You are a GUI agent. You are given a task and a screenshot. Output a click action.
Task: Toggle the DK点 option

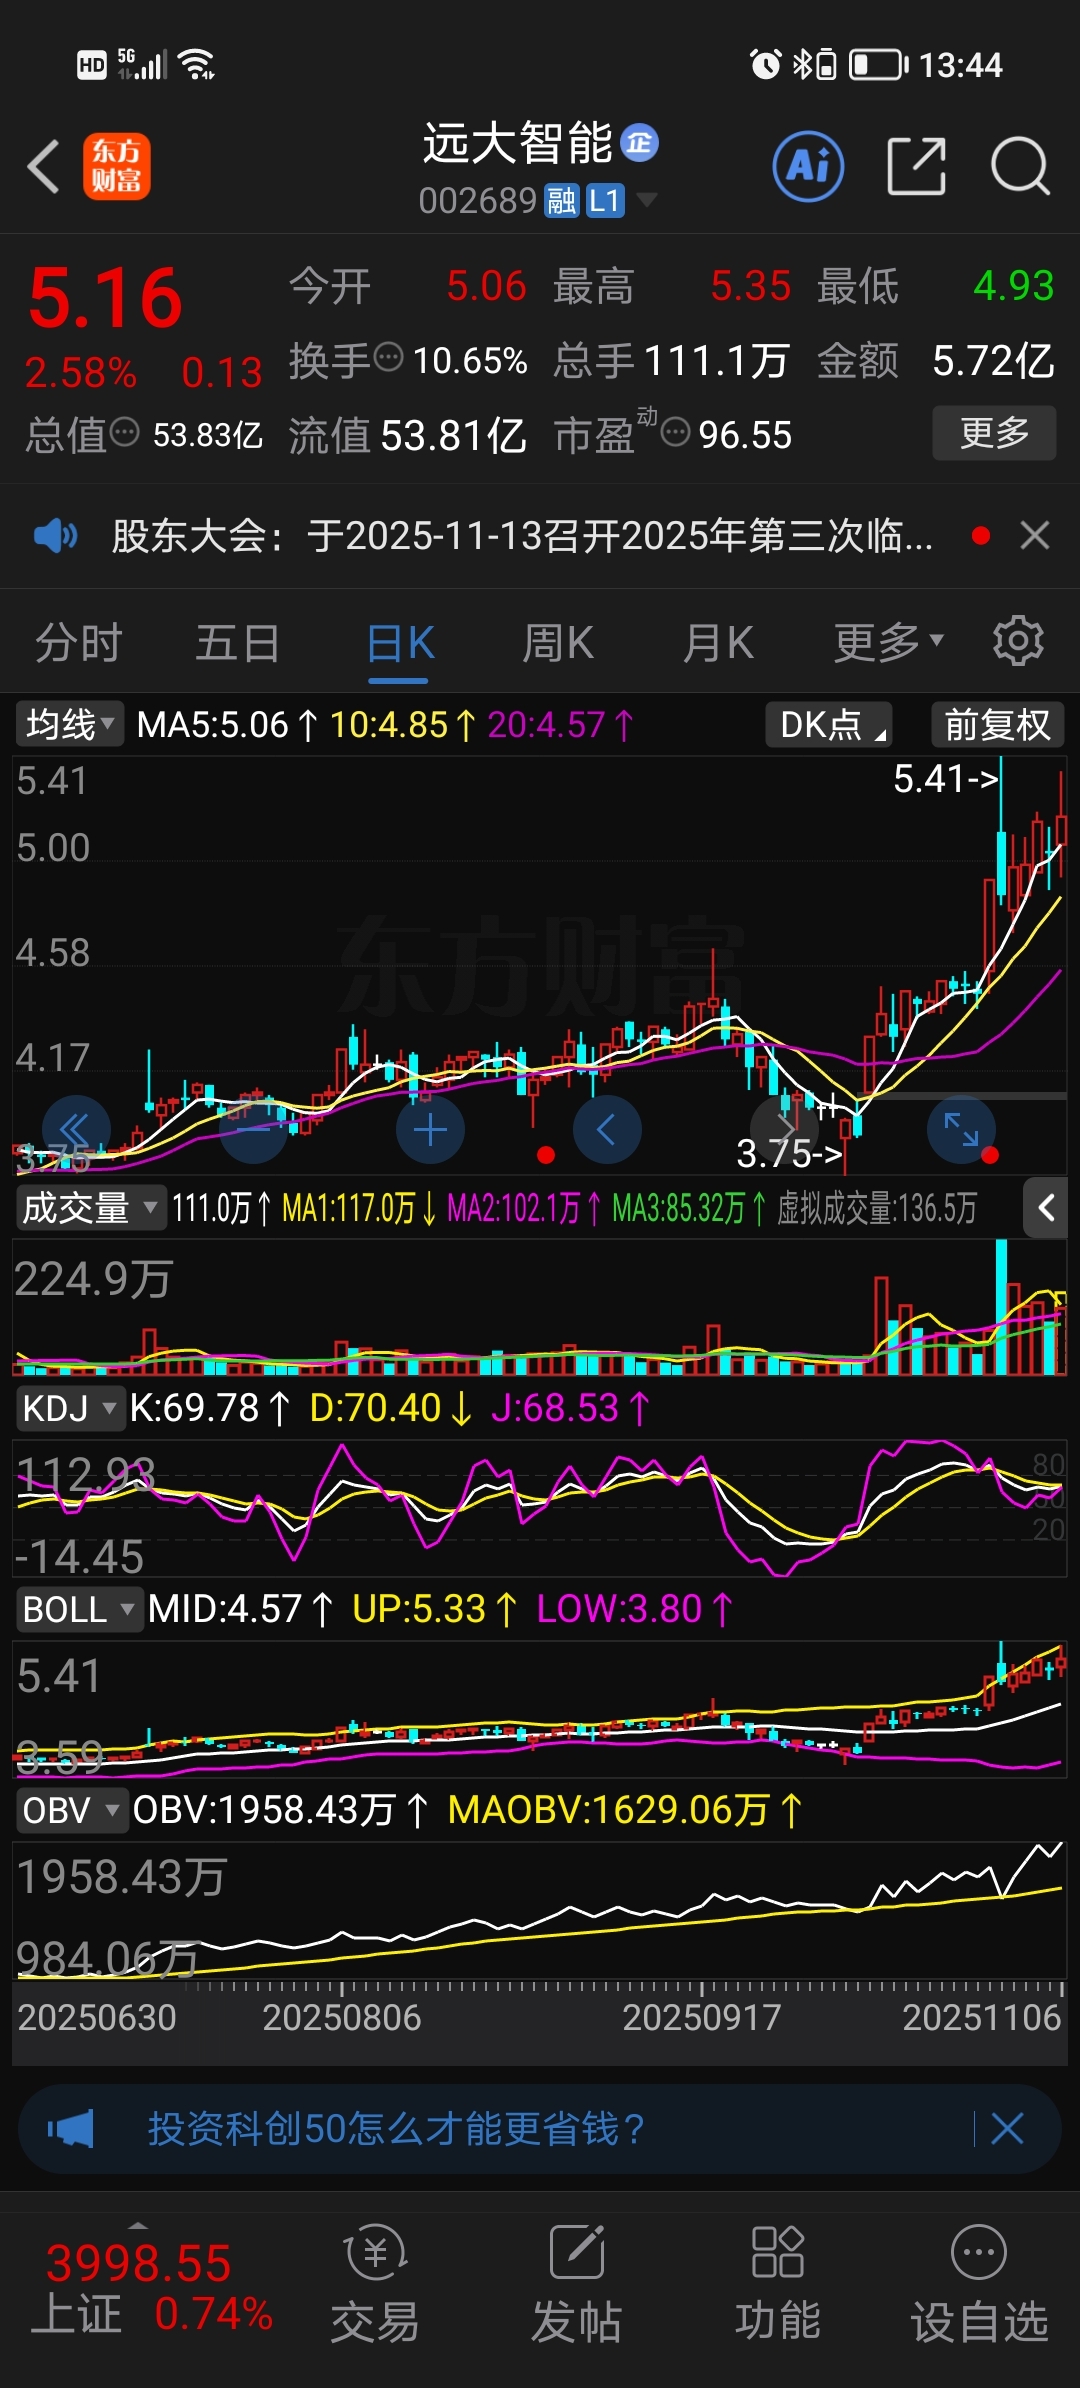pos(829,724)
